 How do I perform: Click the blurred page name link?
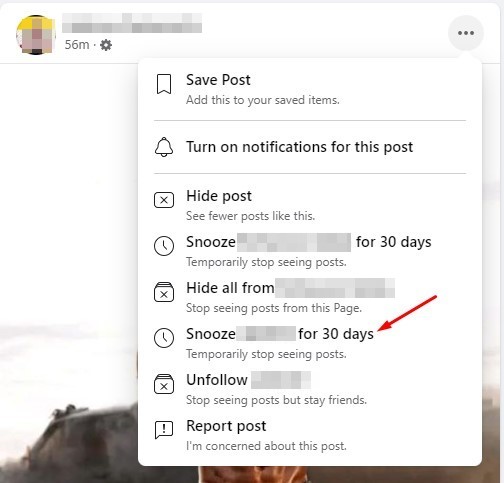click(x=132, y=23)
